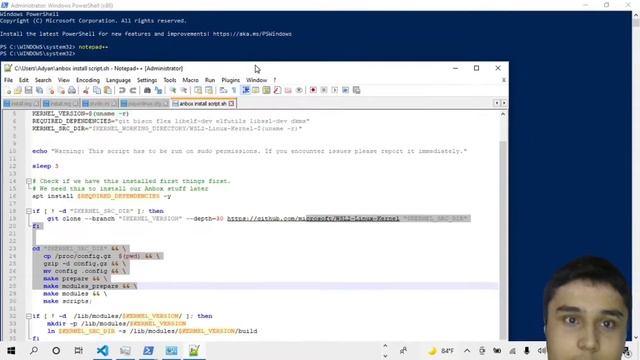Screen dimensions: 640x360
Task: Click the Open file toolbar icon
Action: 18,90
